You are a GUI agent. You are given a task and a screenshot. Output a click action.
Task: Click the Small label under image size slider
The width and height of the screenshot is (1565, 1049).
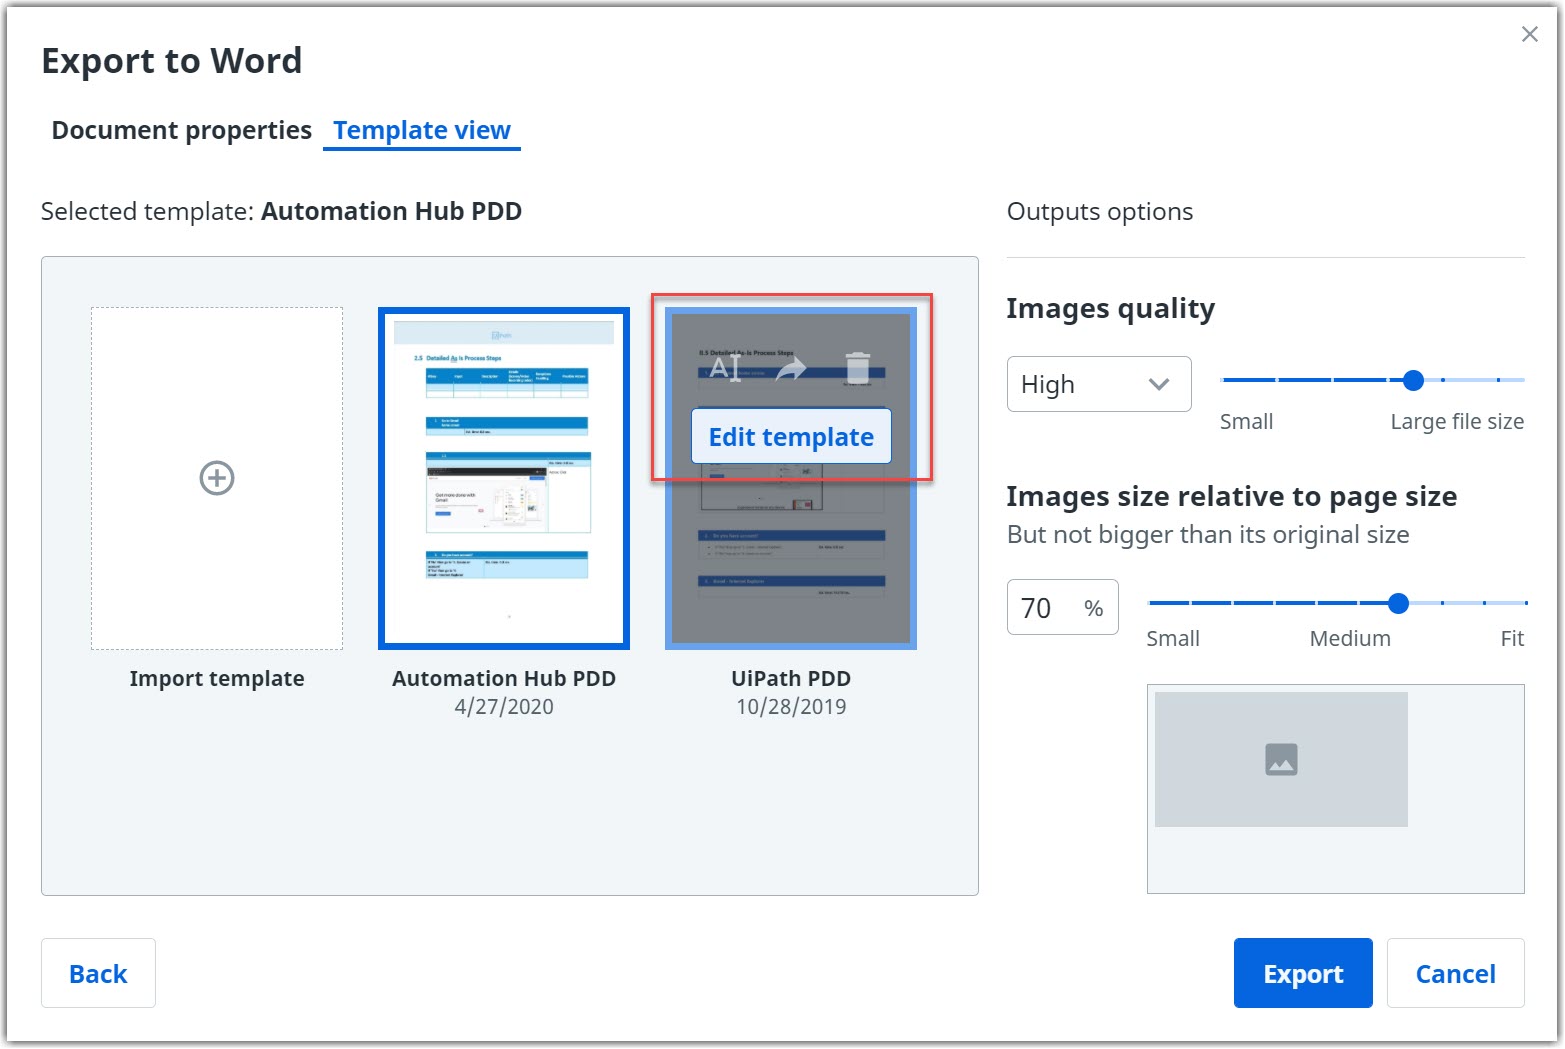(1173, 638)
